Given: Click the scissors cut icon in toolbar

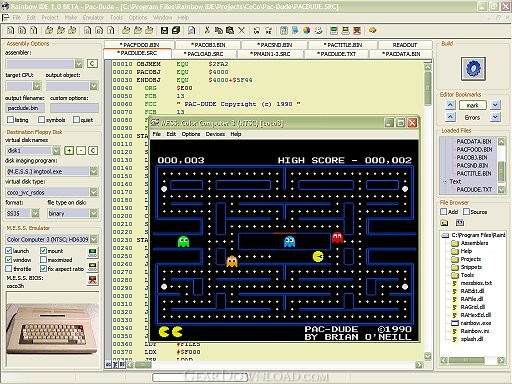Looking at the screenshot, I should coord(207,31).
